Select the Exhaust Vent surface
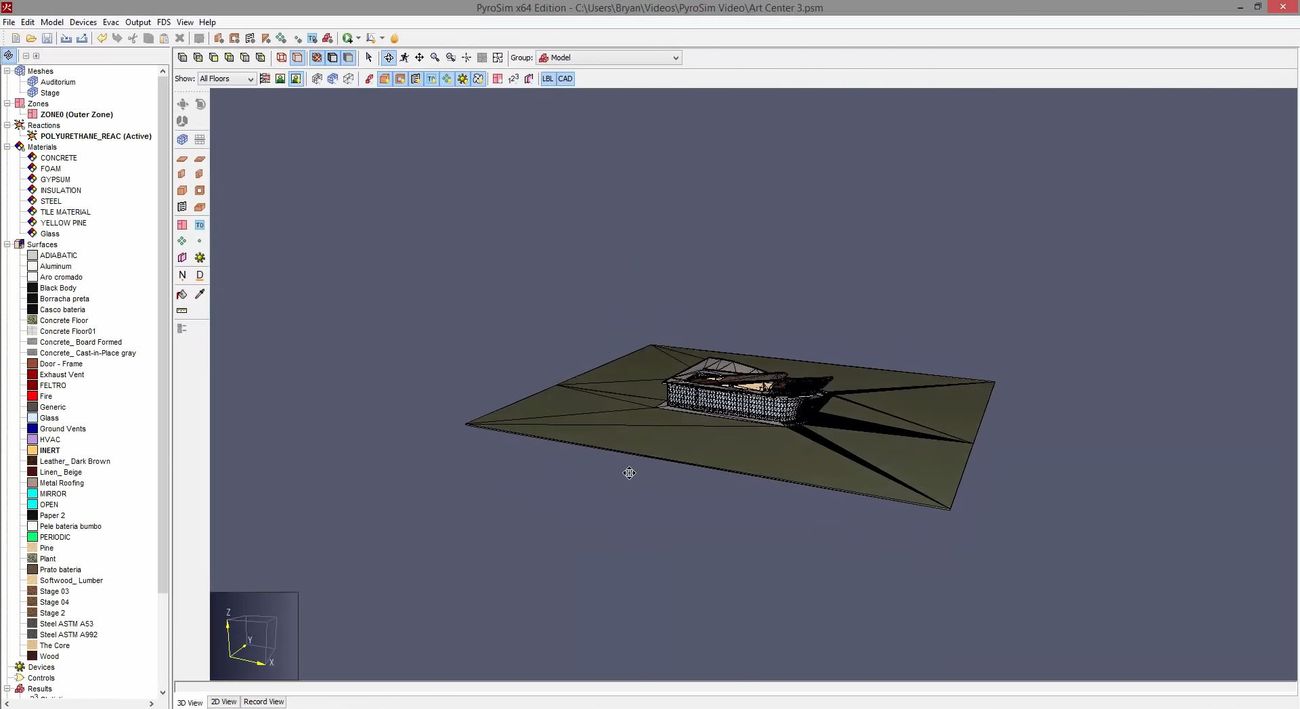This screenshot has height=709, width=1300. coord(62,375)
